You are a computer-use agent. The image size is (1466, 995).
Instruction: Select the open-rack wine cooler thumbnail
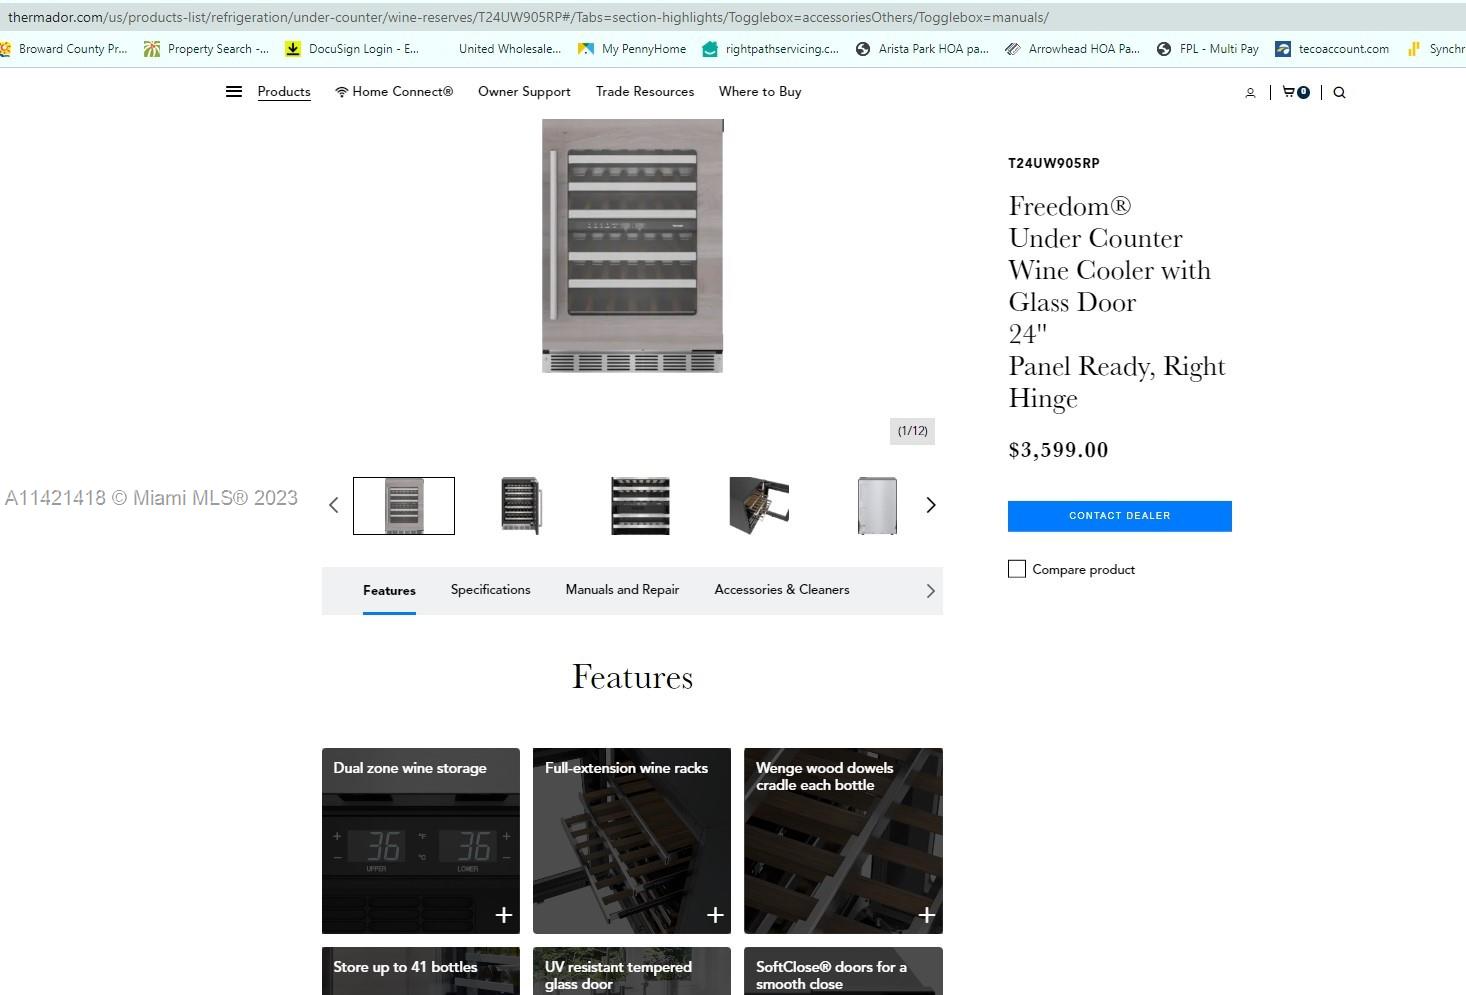click(x=758, y=506)
